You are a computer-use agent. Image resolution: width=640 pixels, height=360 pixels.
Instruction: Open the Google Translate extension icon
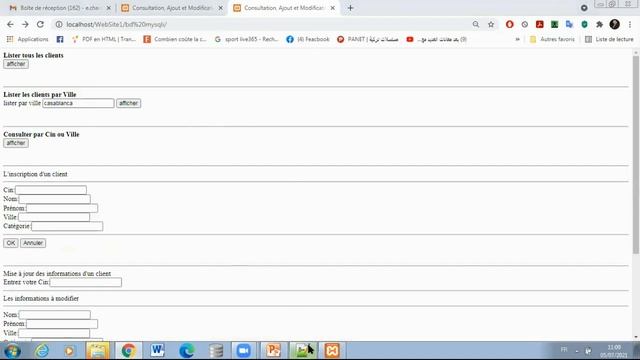point(569,24)
